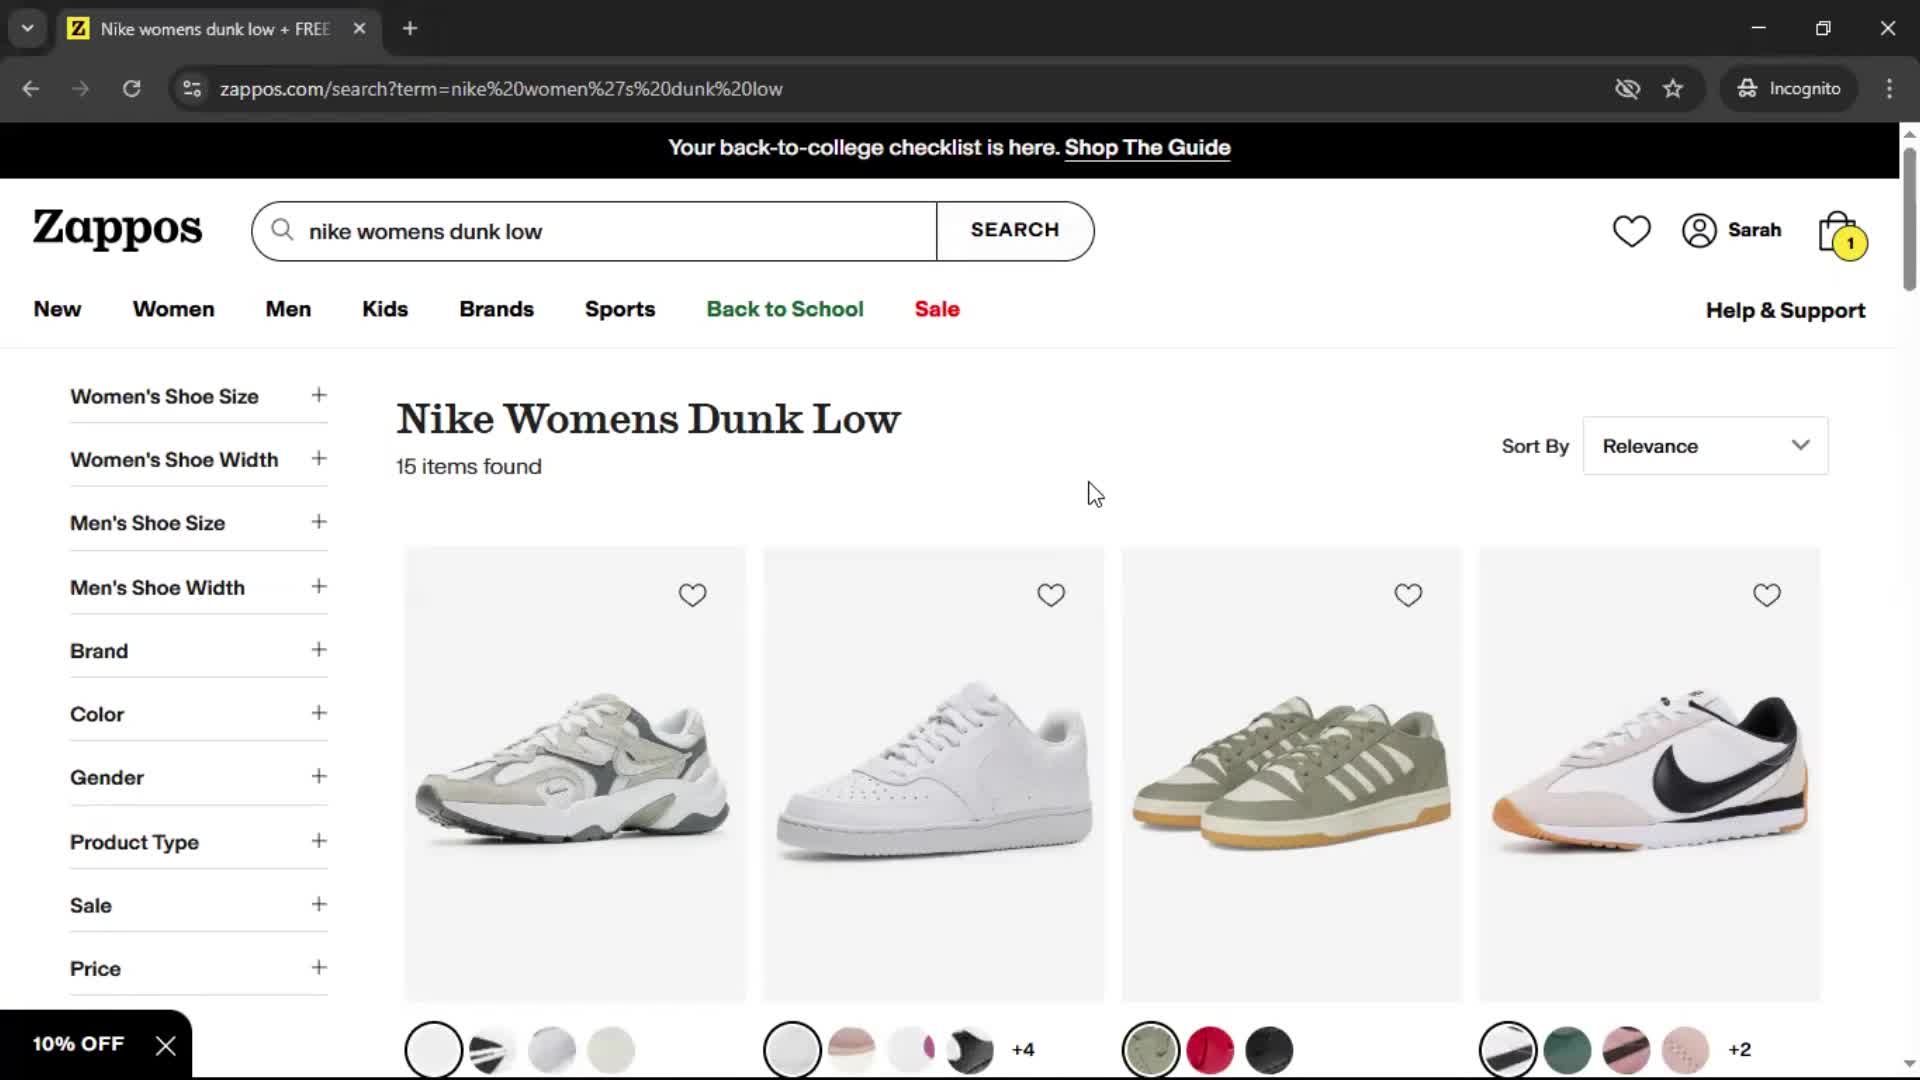The image size is (1920, 1080).
Task: Open the Women navigation menu
Action: pos(173,309)
